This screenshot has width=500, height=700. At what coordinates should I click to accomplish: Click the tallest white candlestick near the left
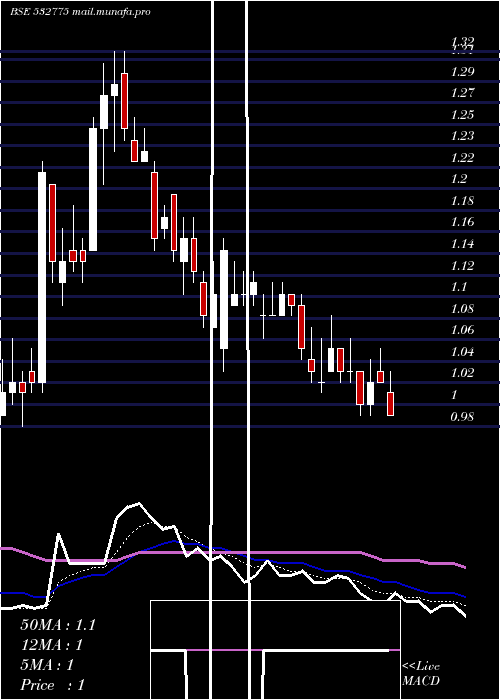pyautogui.click(x=42, y=277)
